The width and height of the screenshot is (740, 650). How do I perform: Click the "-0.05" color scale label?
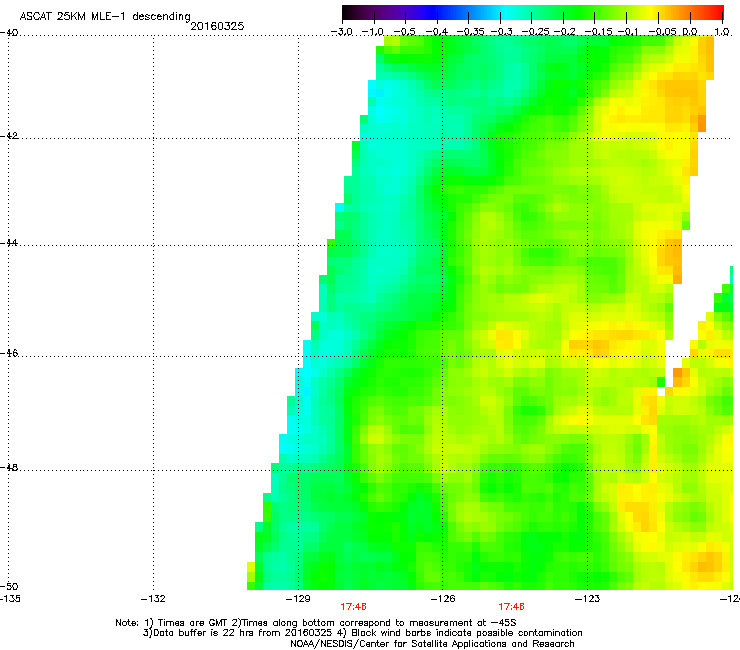pyautogui.click(x=662, y=32)
